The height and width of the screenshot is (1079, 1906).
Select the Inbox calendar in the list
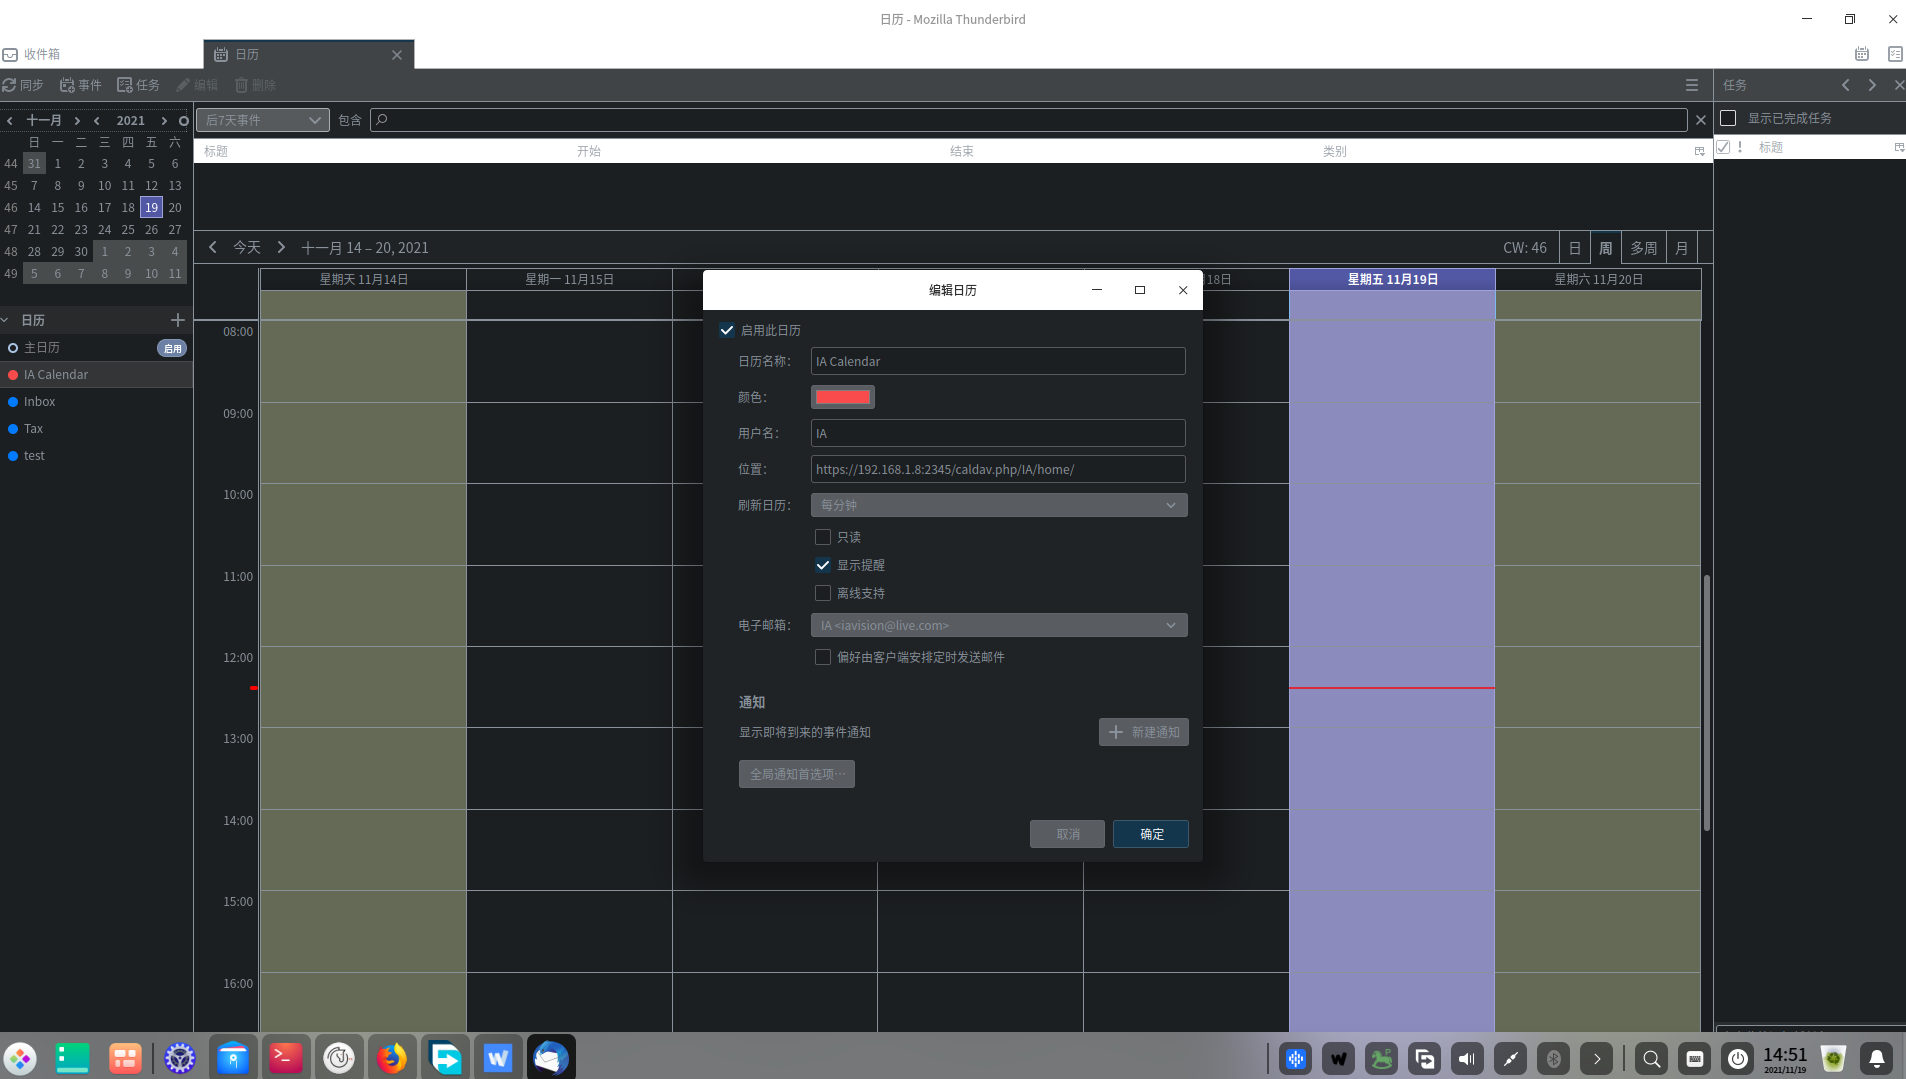(96, 402)
